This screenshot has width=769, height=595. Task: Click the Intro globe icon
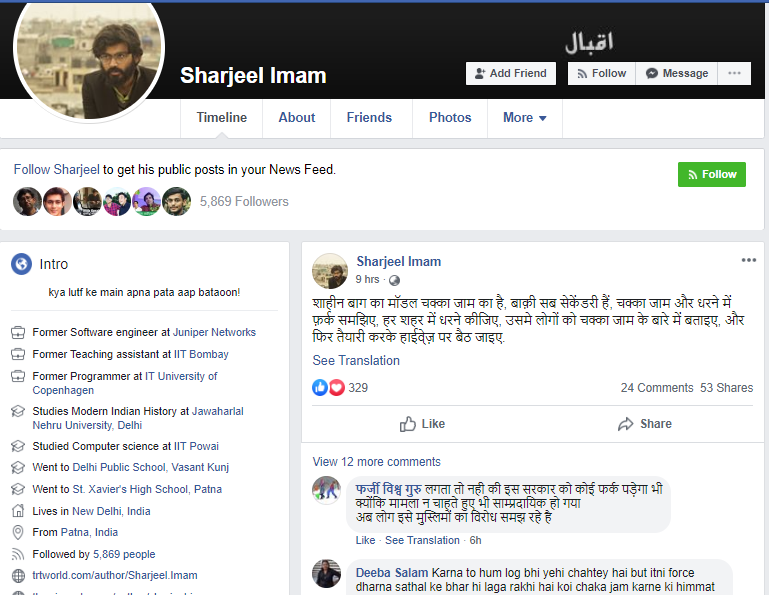click(22, 264)
